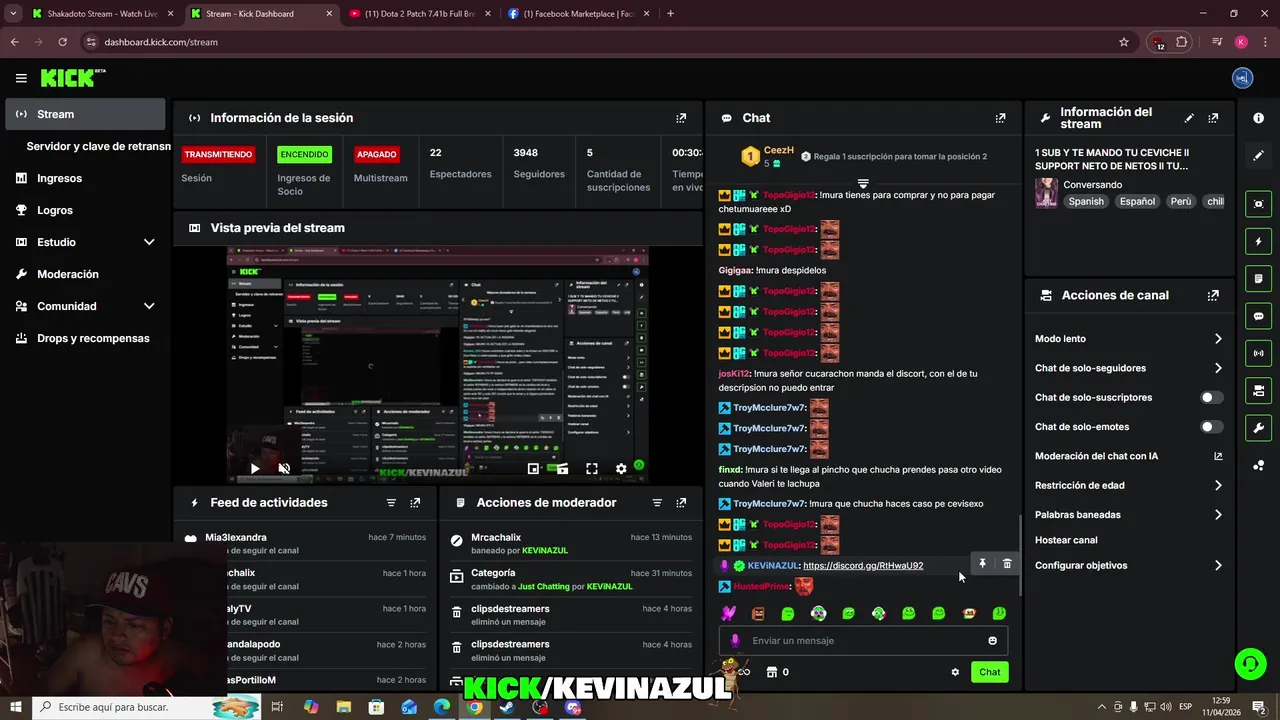Unmute the stream preview audio

[x=284, y=468]
